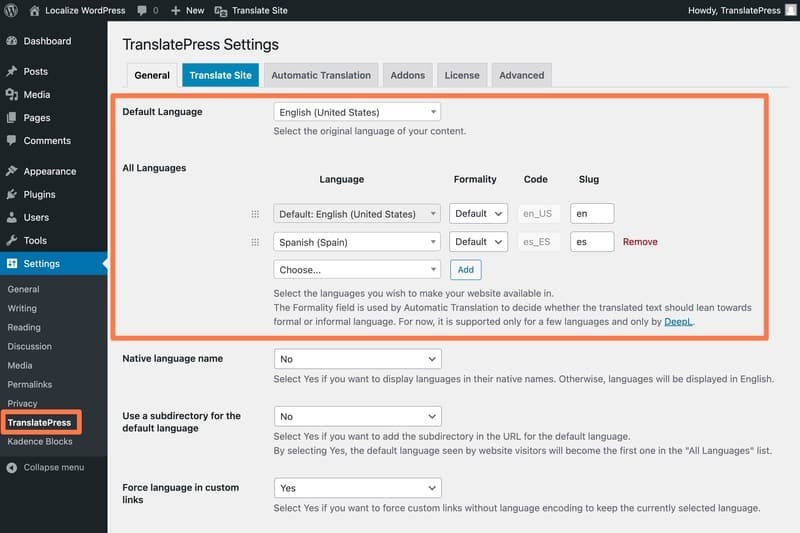The height and width of the screenshot is (533, 800).
Task: Switch to the Advanced tab
Action: coord(521,75)
